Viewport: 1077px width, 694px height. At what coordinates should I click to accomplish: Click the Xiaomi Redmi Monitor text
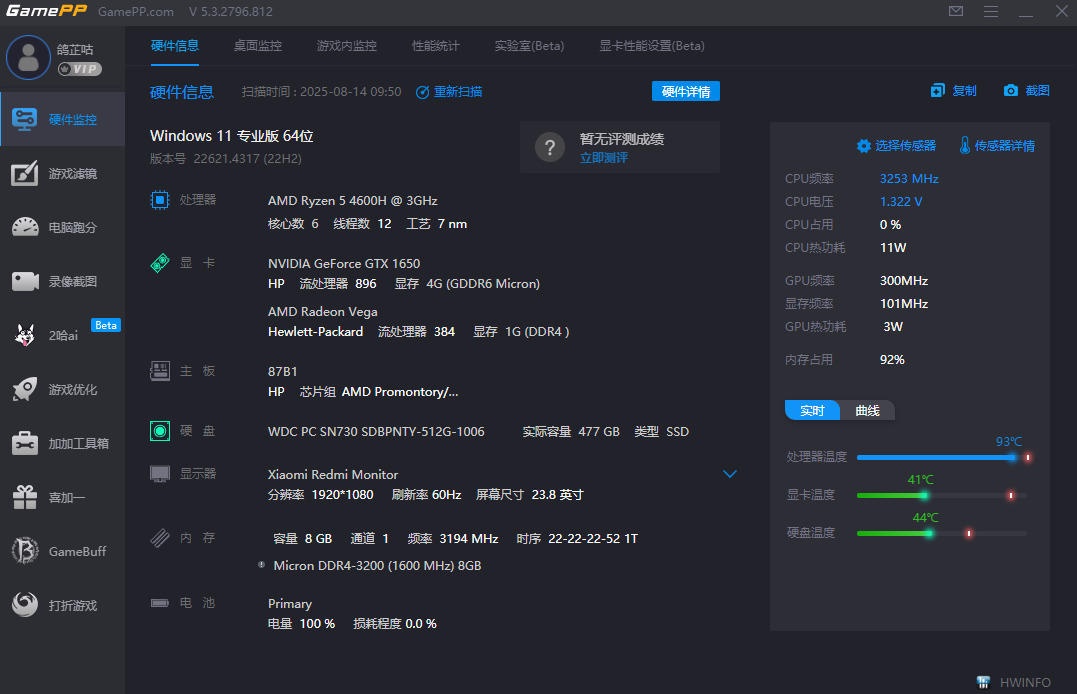[332, 475]
